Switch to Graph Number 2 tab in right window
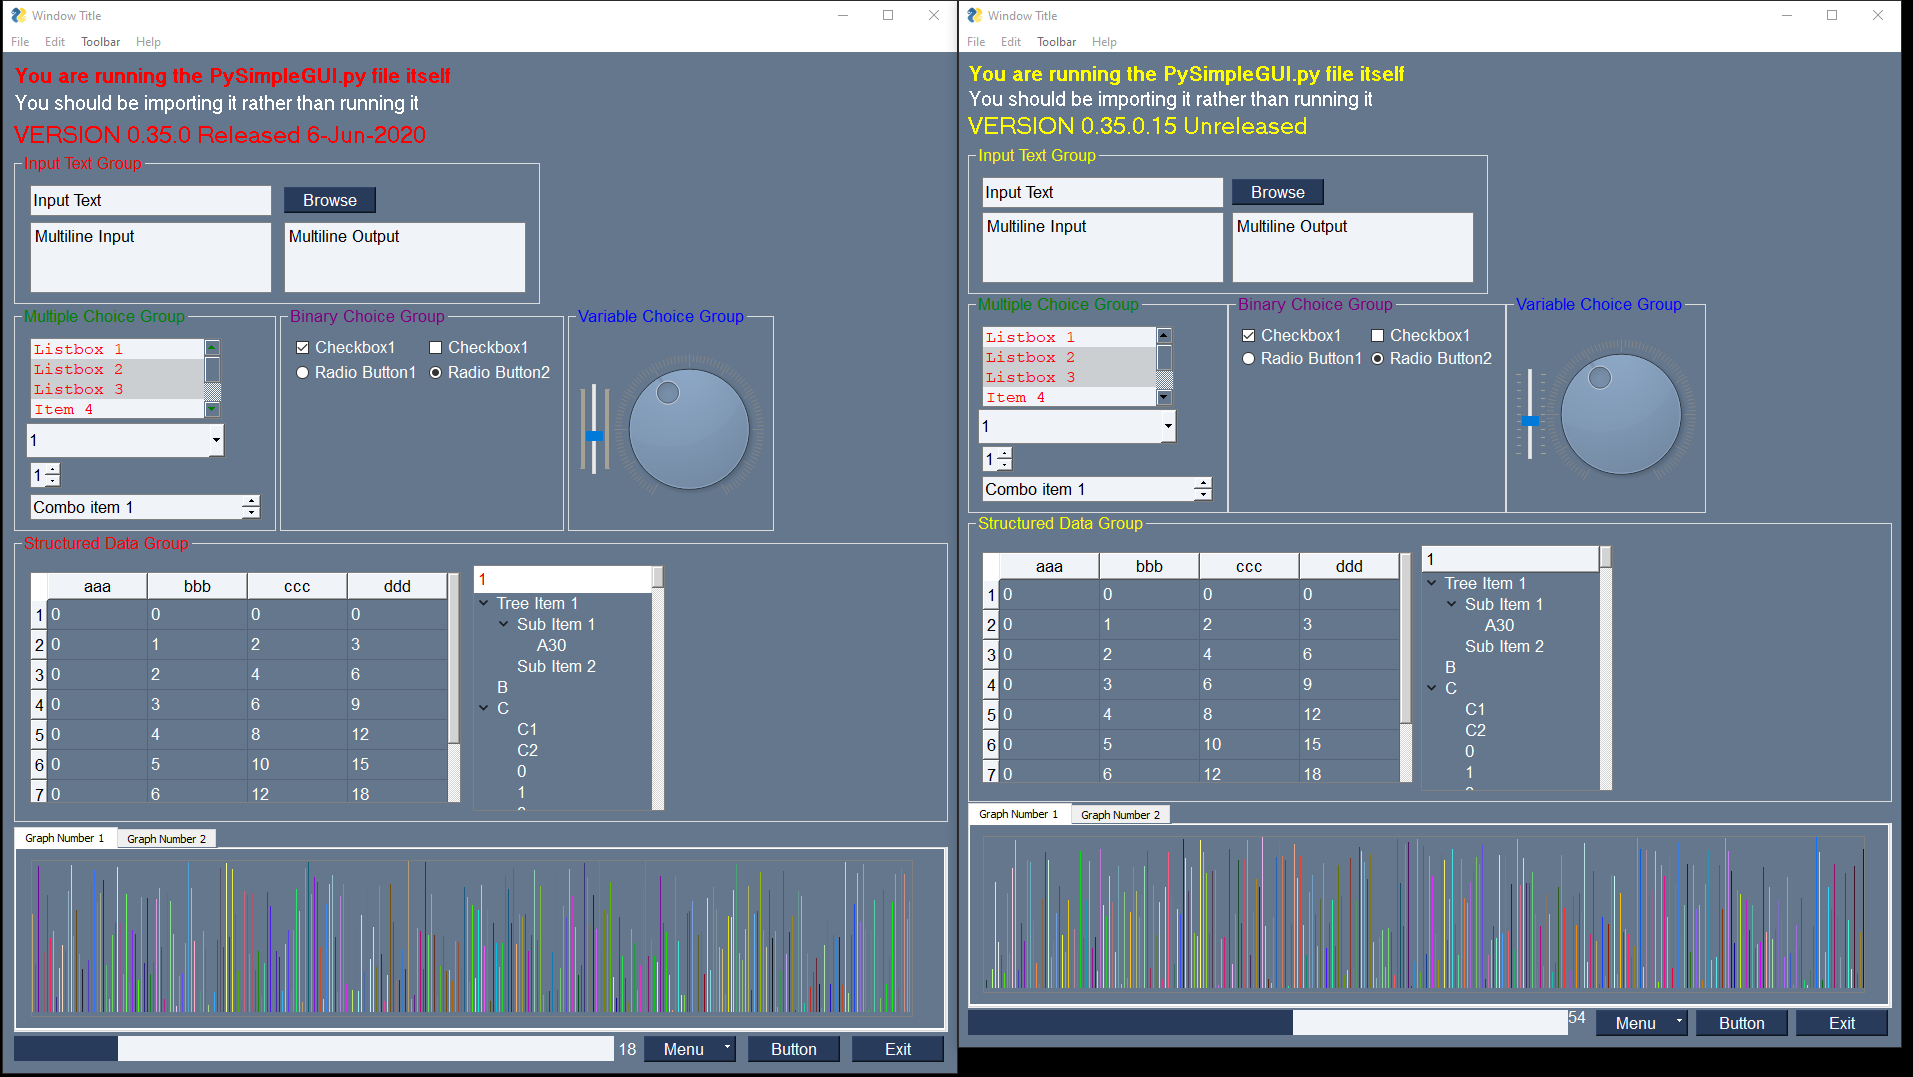Screen dimensions: 1913x1077 coord(1120,815)
